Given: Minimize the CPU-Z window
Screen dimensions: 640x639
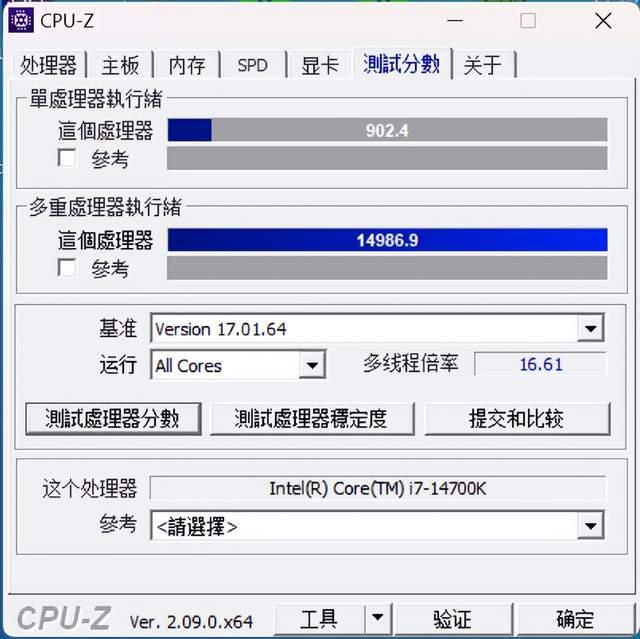Looking at the screenshot, I should coord(454,20).
